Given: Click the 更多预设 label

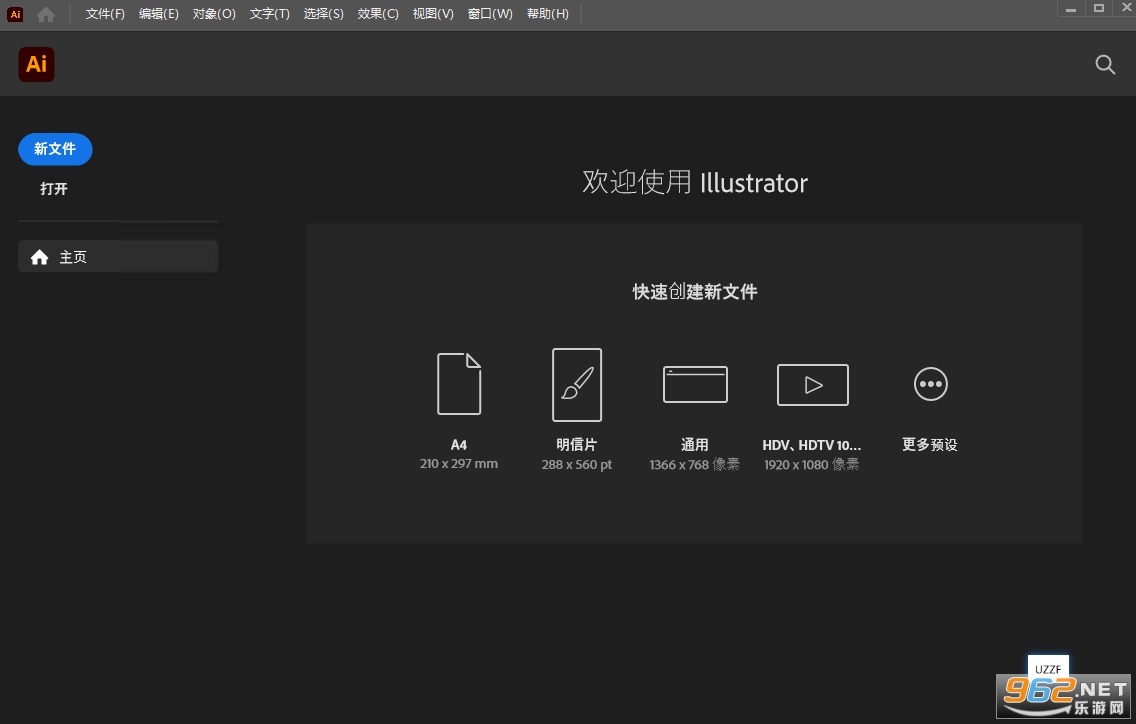Looking at the screenshot, I should 930,444.
